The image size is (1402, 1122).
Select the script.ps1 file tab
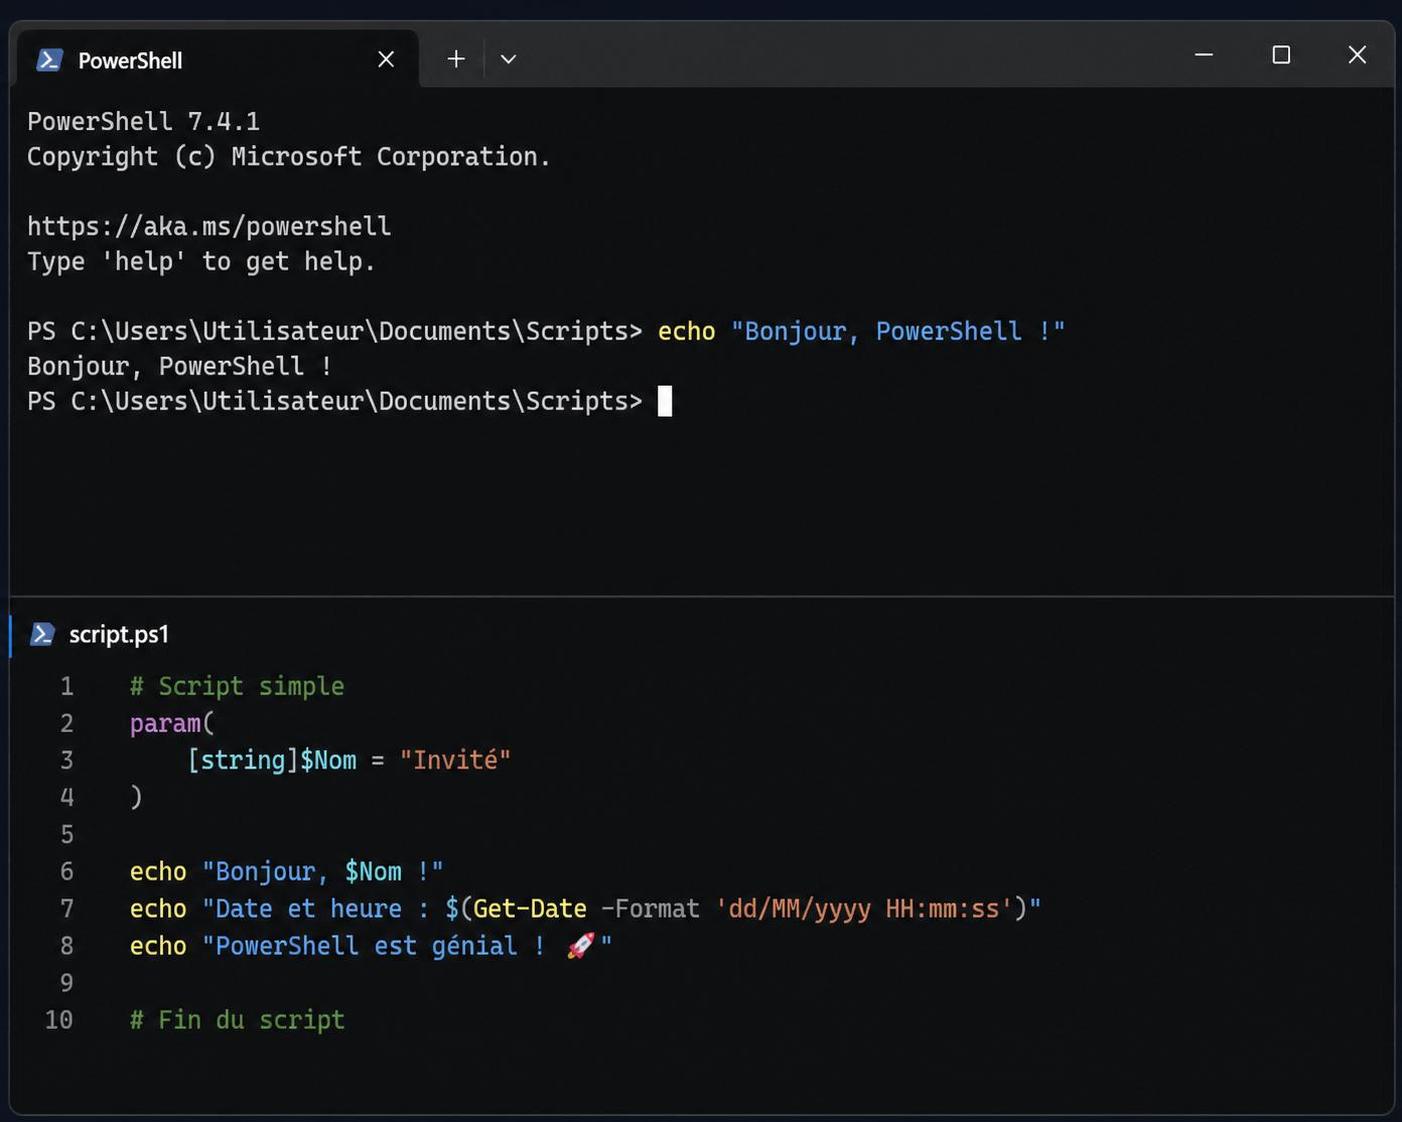point(100,634)
